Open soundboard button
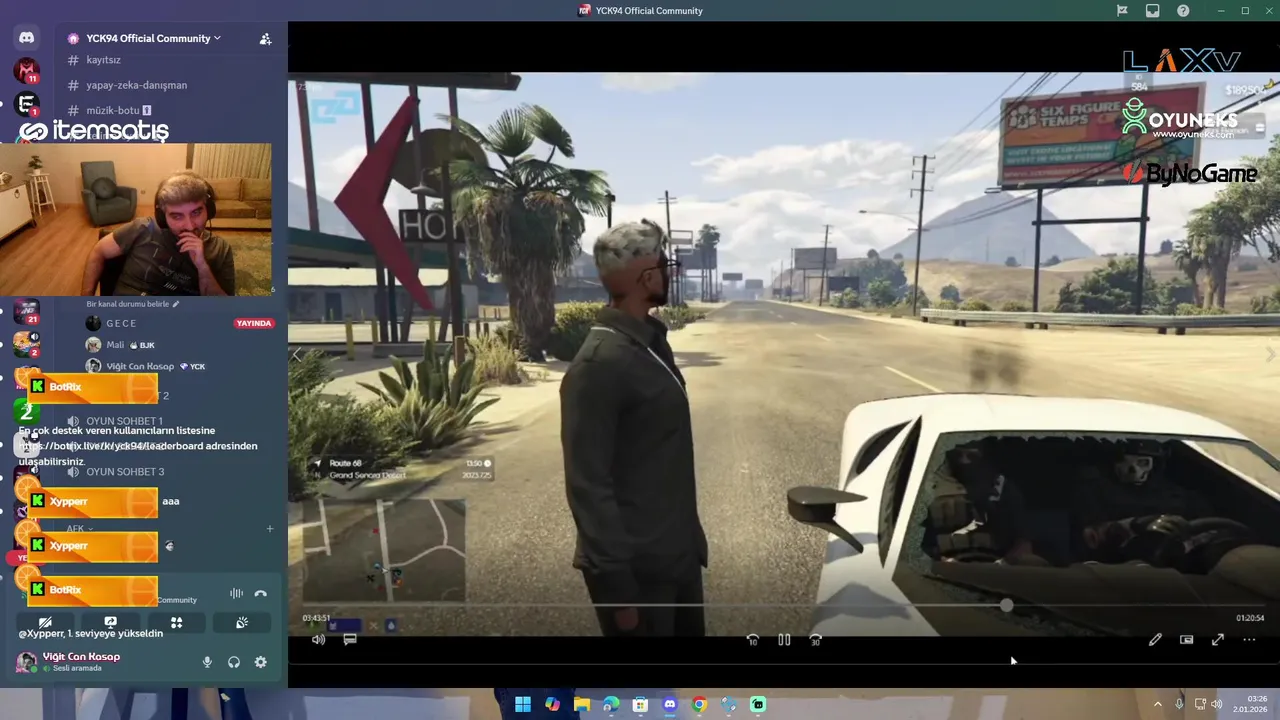The width and height of the screenshot is (1280, 720). pos(242,622)
